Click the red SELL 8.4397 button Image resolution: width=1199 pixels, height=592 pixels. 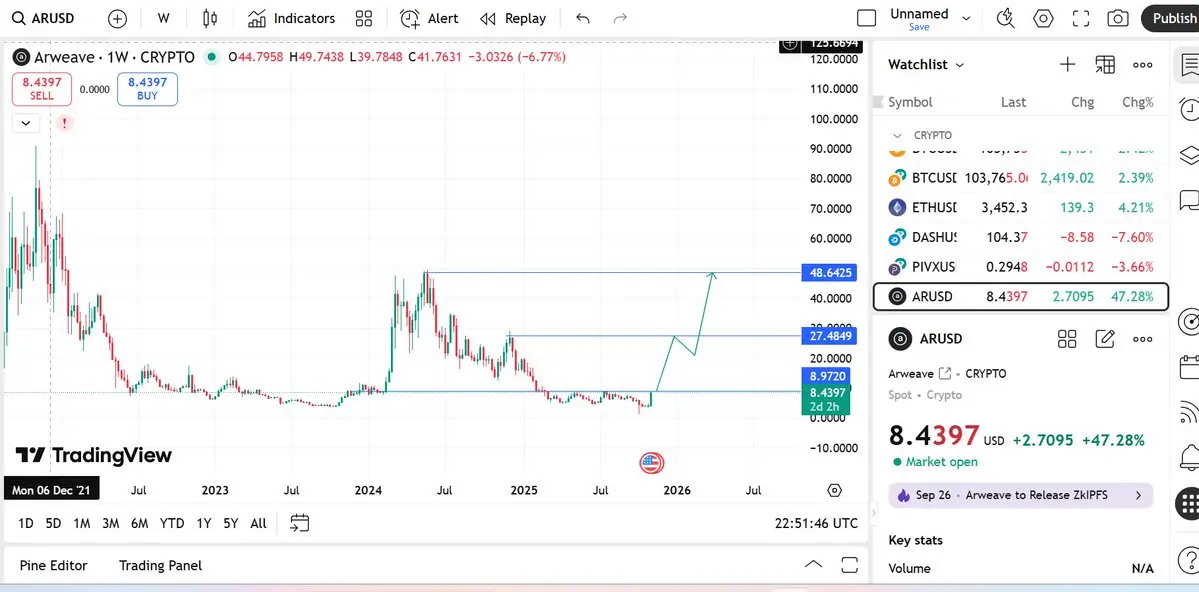(42, 89)
